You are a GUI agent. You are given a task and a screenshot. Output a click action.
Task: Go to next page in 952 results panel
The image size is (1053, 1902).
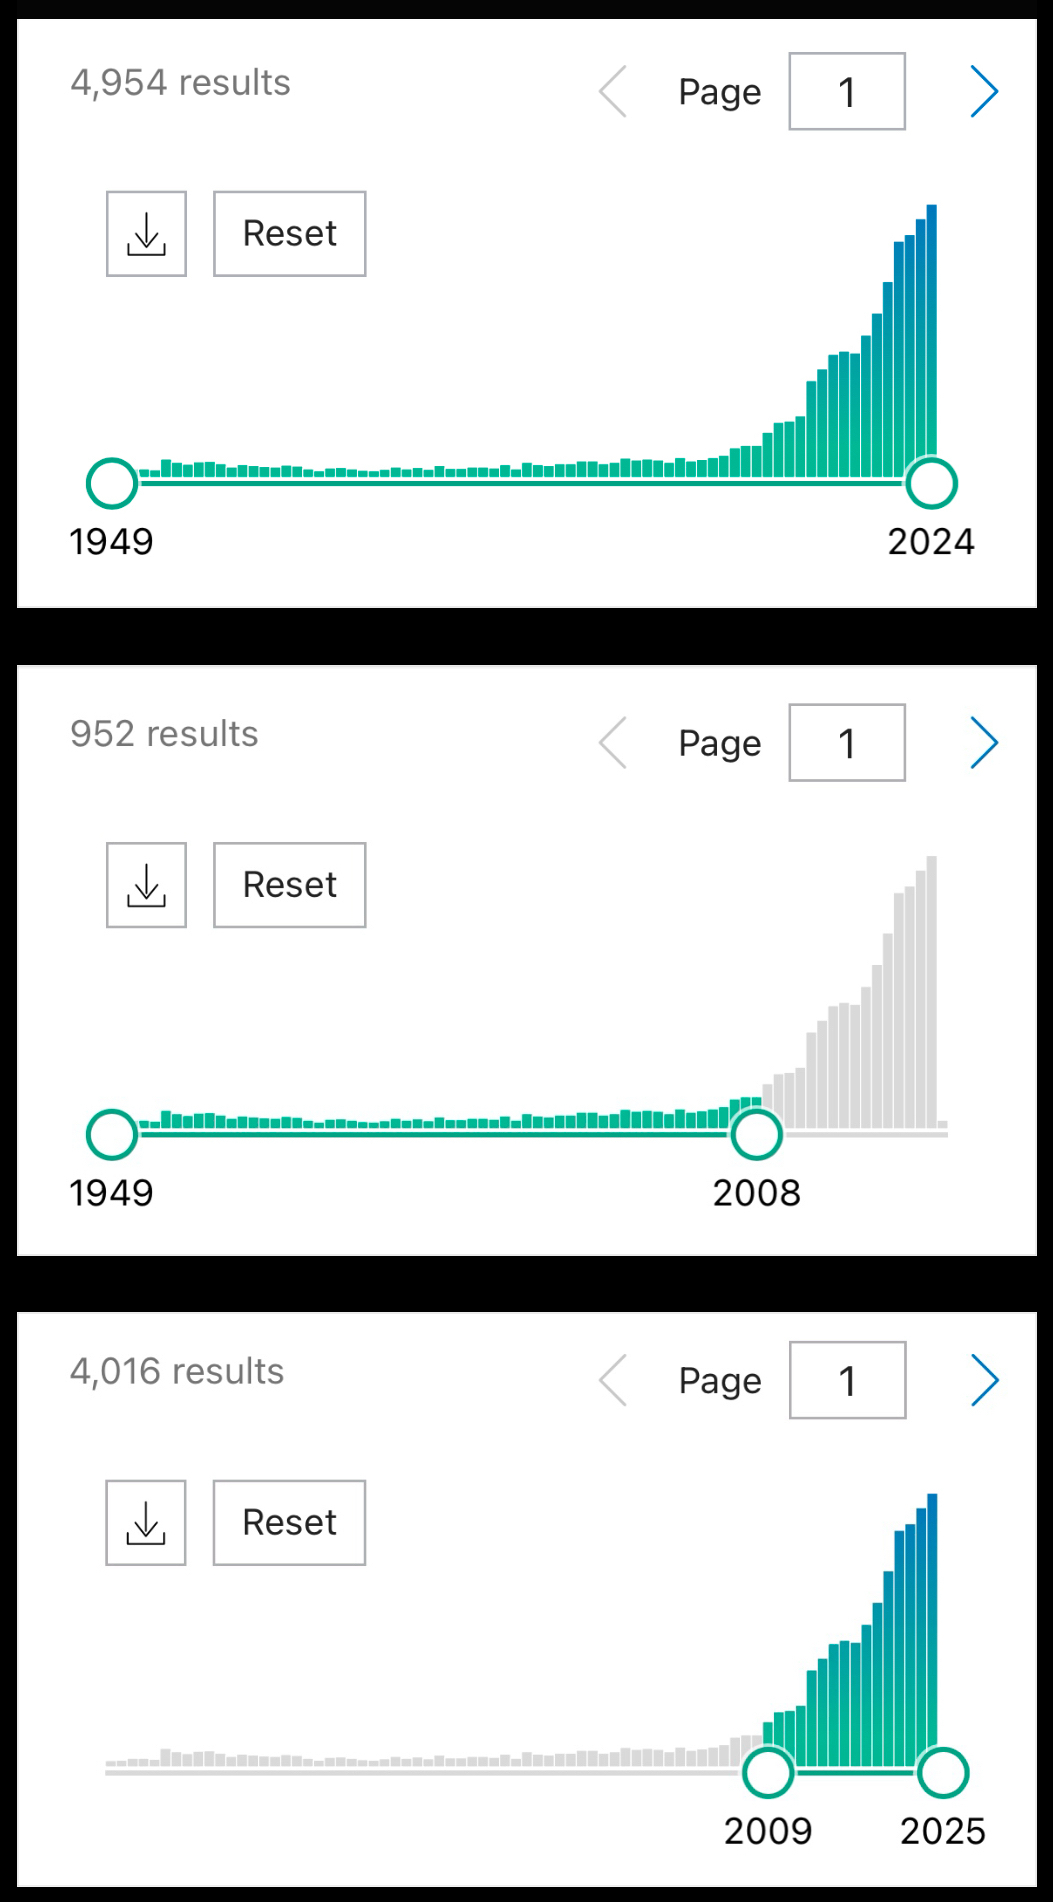984,743
